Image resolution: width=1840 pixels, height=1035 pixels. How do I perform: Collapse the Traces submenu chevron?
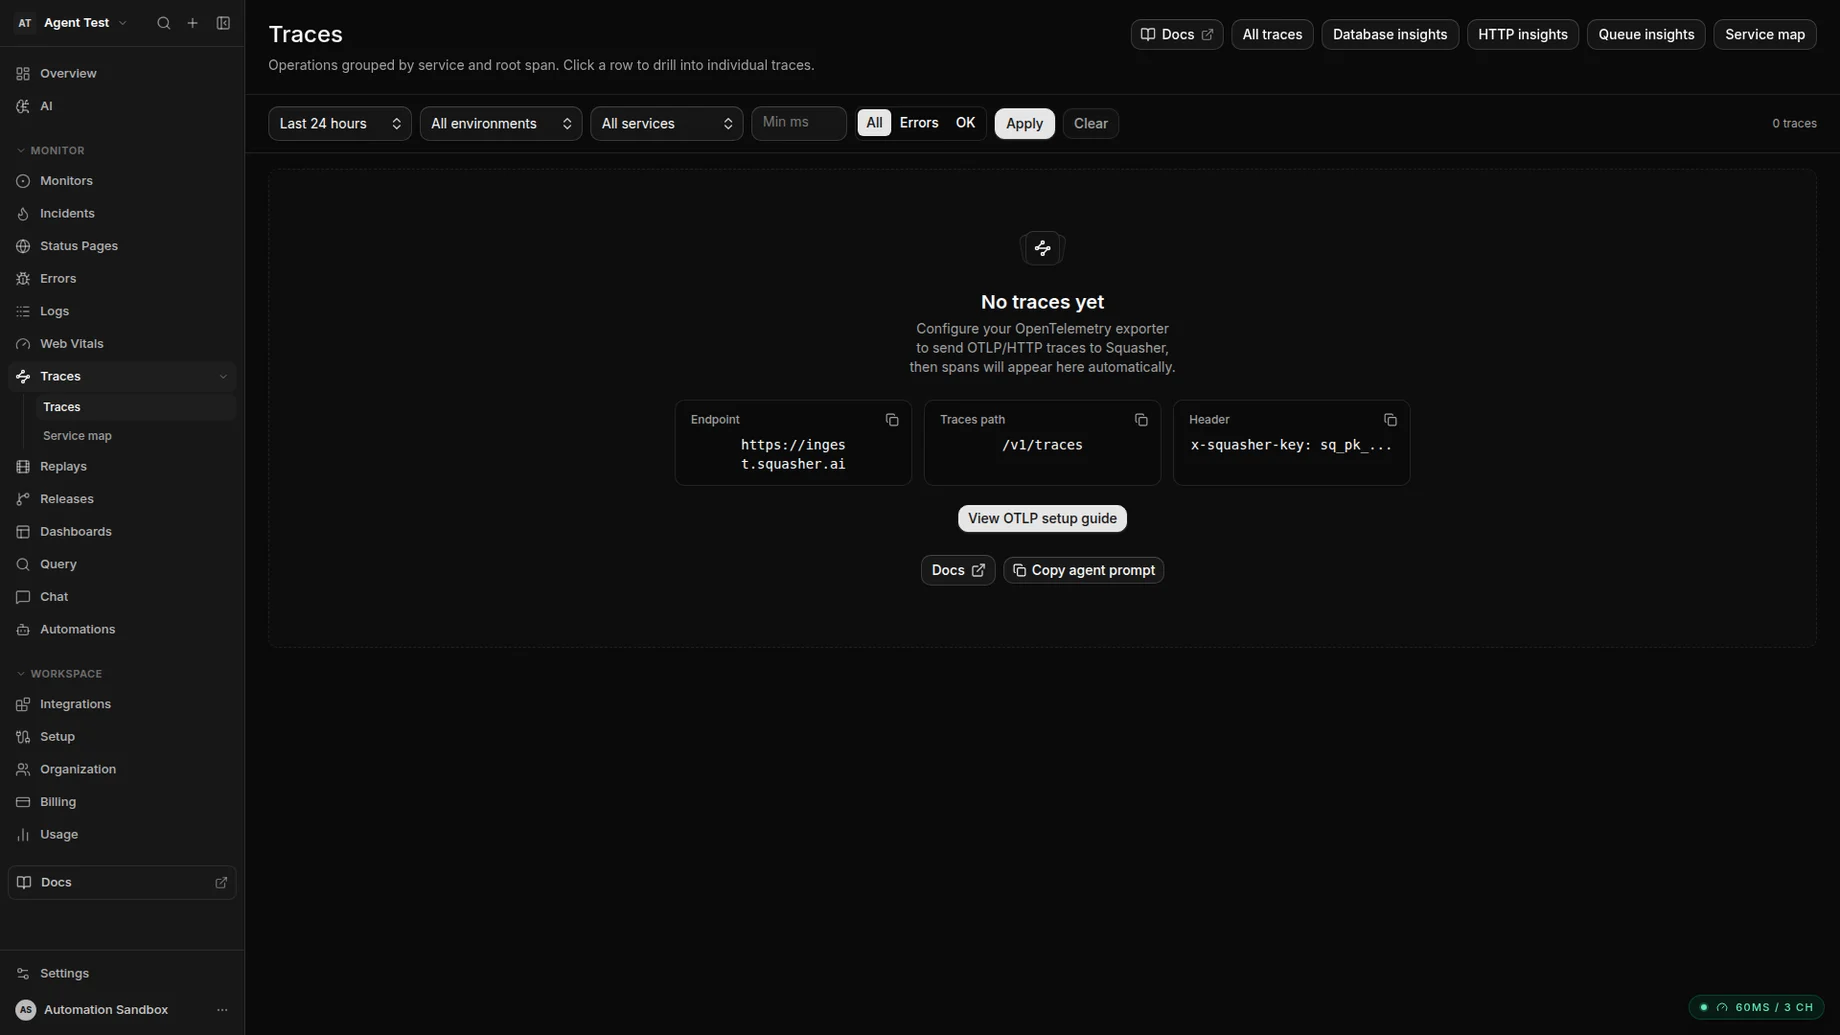pos(223,377)
